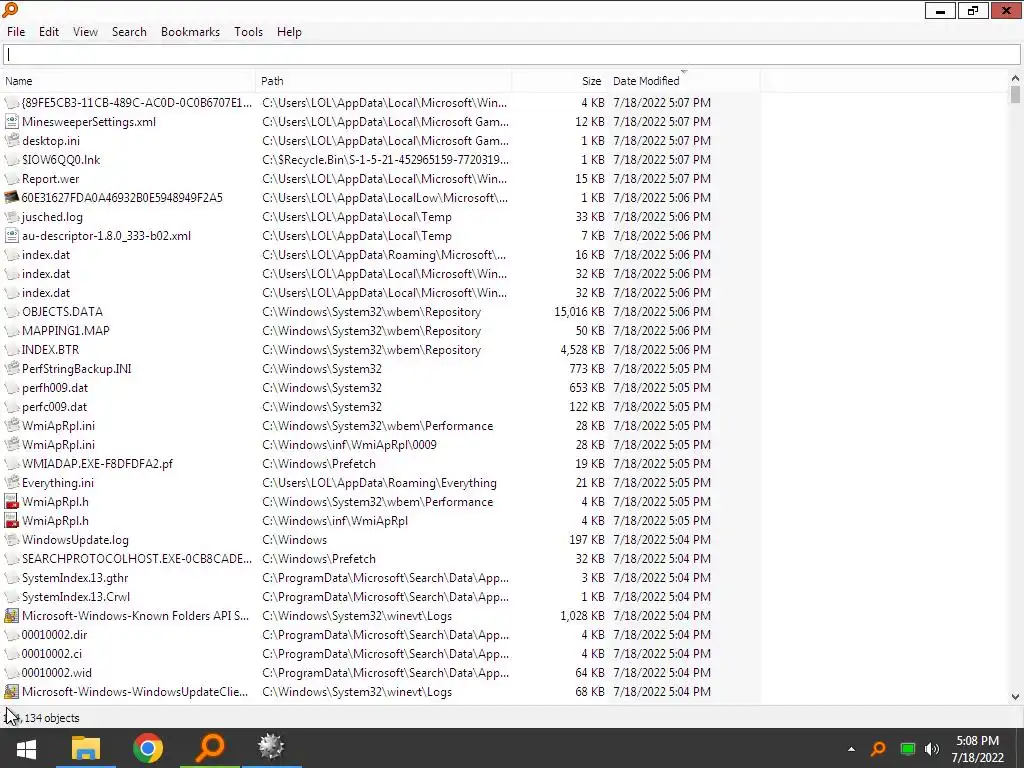Click the MAPPING1.MAP file icon
Screen dimensions: 1024x768
[x=12, y=331]
